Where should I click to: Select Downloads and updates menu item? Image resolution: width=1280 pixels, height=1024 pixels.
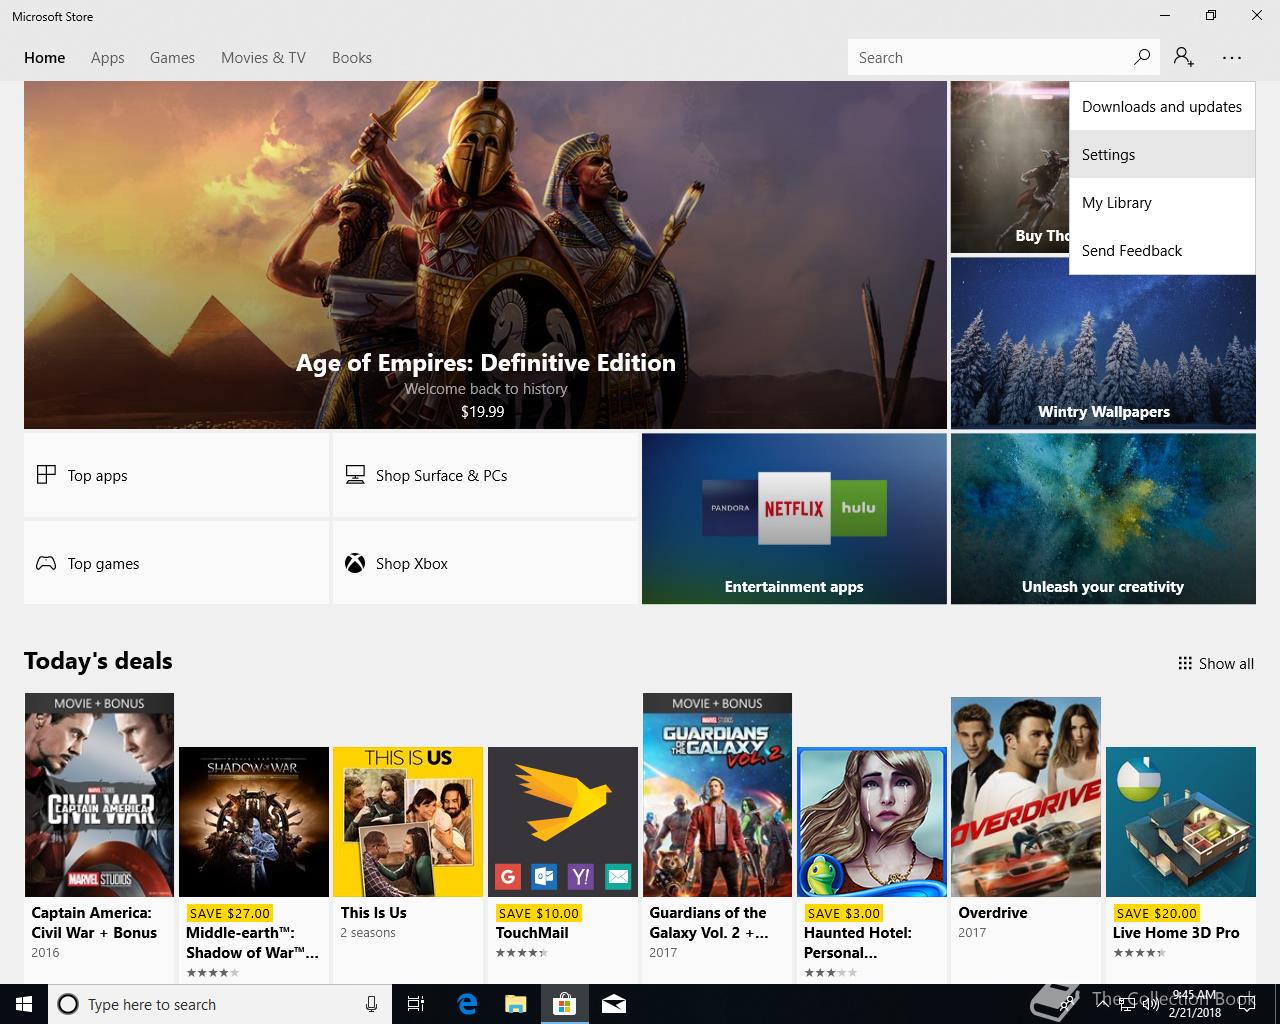(1162, 106)
